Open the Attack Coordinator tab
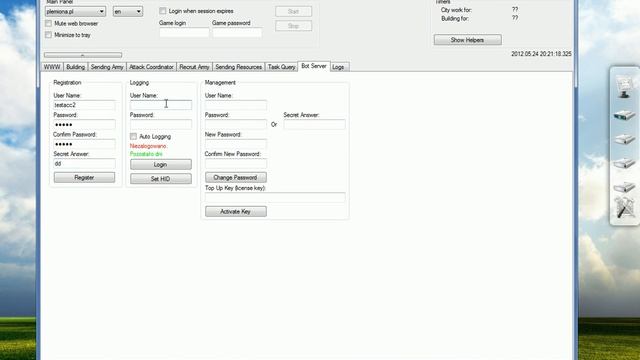This screenshot has height=360, width=640. [151, 67]
